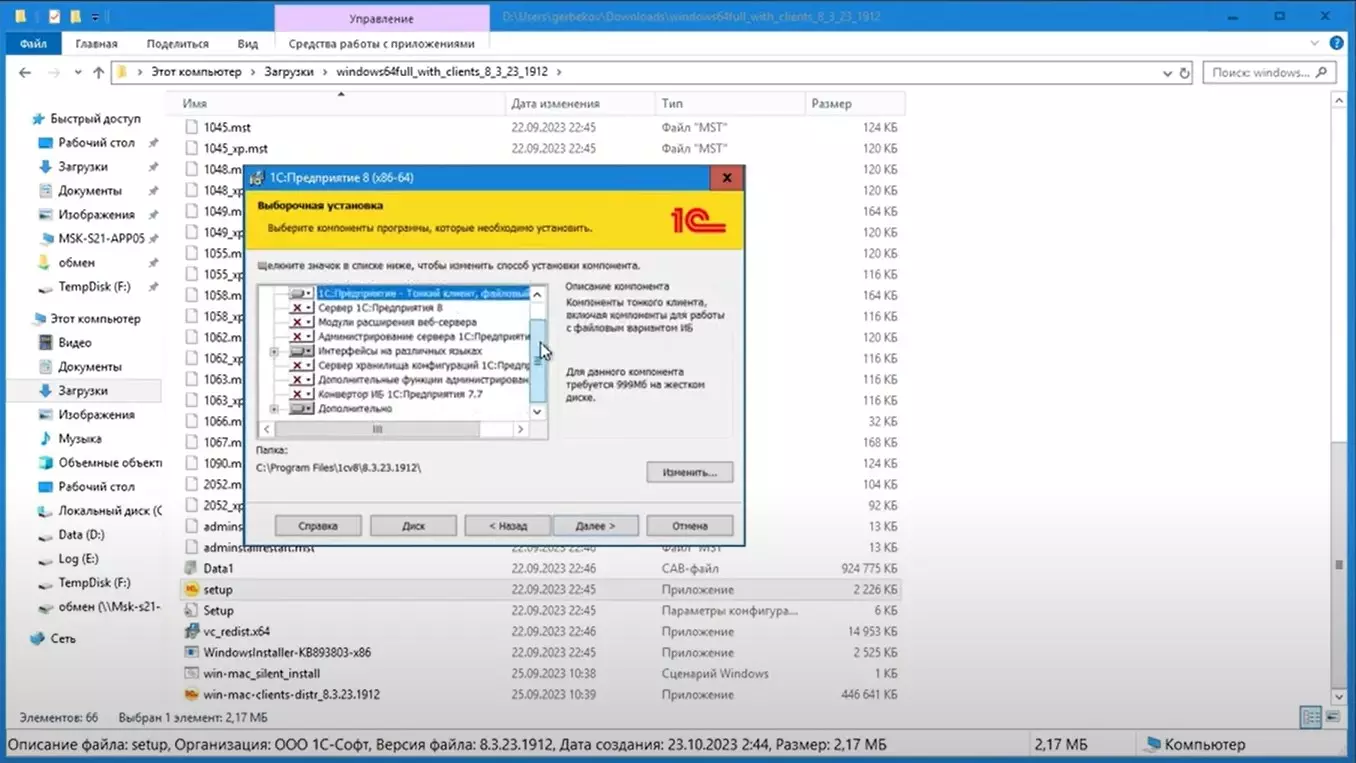Click the component list scroll down arrow
The image size is (1356, 763).
click(x=537, y=411)
